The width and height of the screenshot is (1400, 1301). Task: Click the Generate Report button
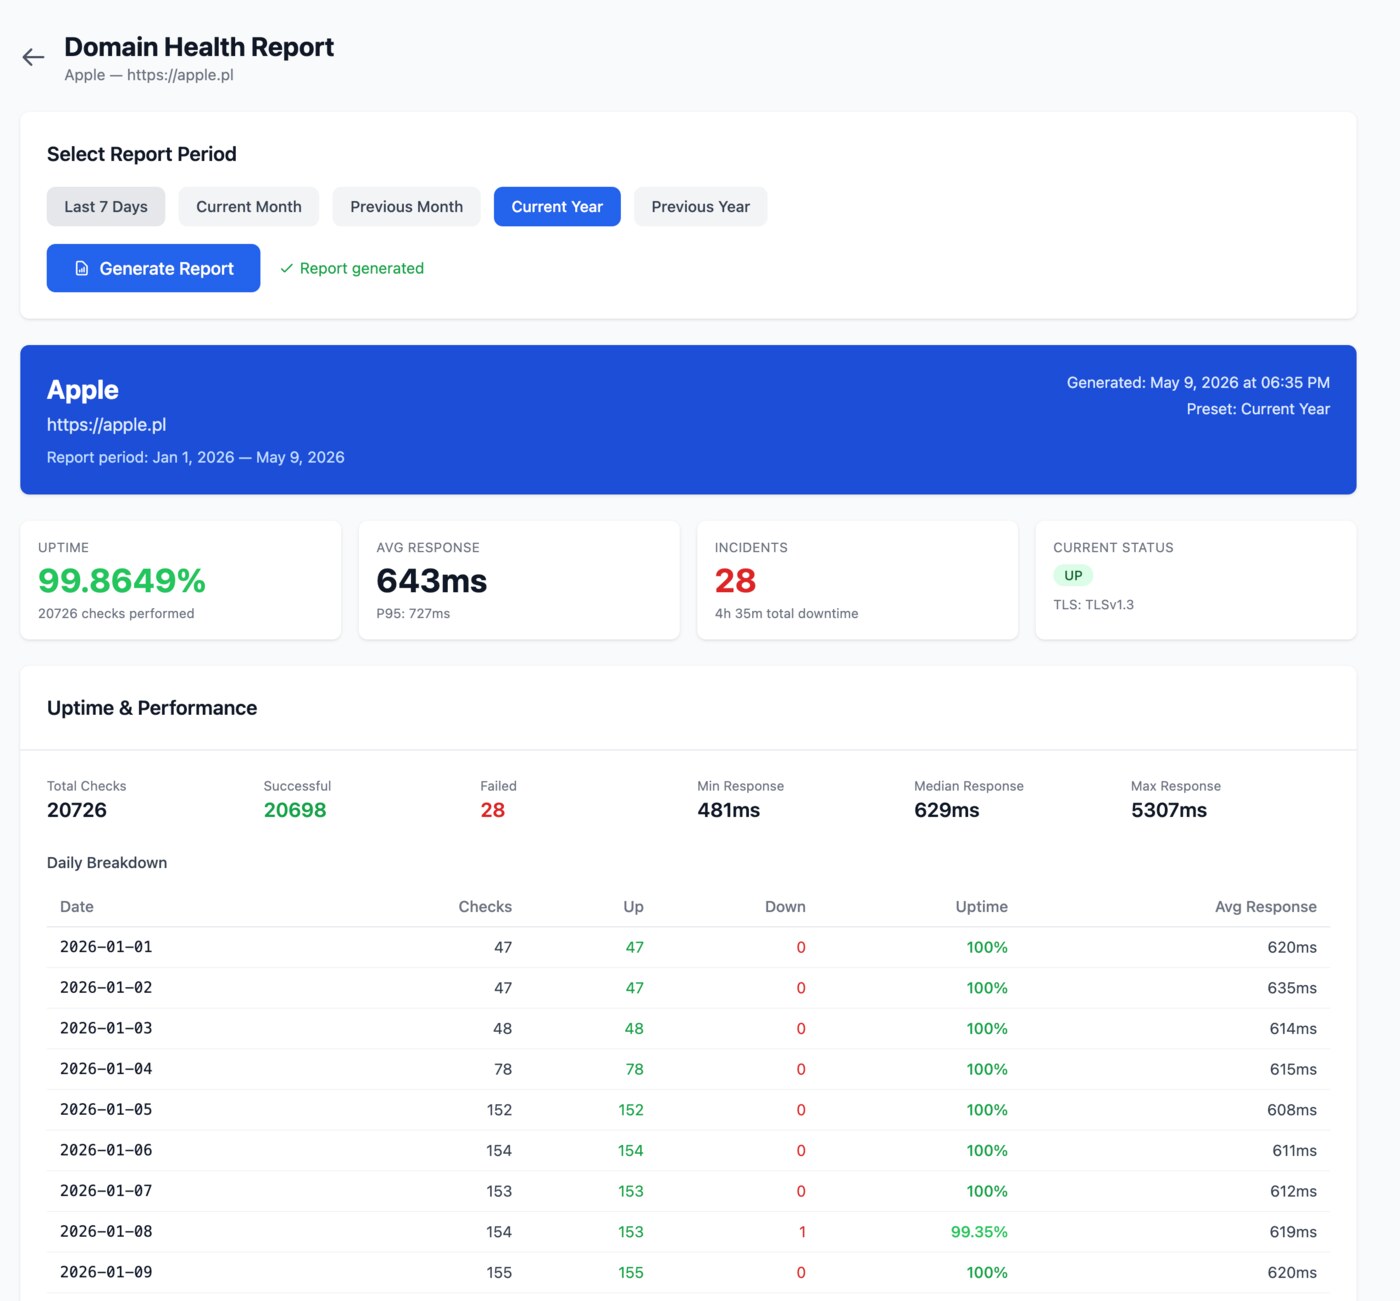point(153,268)
